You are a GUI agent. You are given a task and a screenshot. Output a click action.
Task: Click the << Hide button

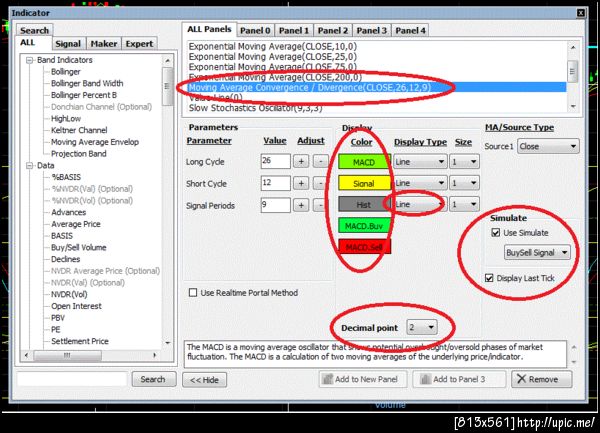(x=204, y=380)
